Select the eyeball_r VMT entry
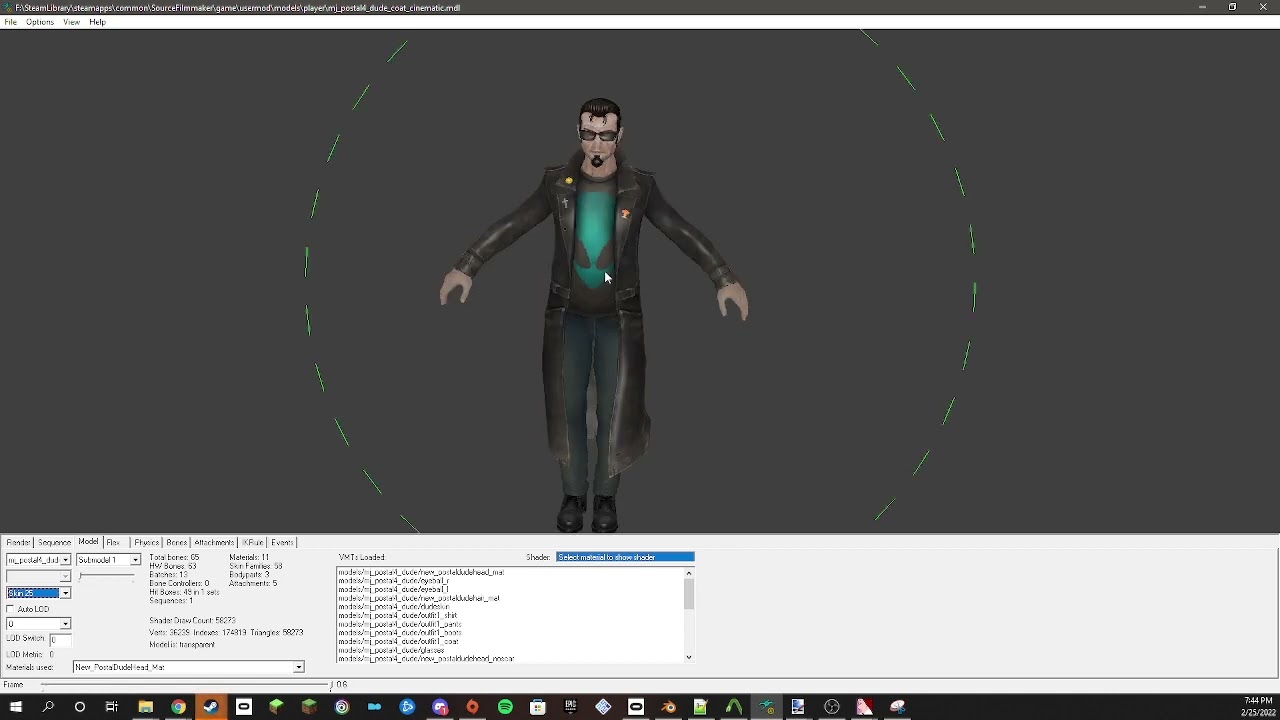 394,581
